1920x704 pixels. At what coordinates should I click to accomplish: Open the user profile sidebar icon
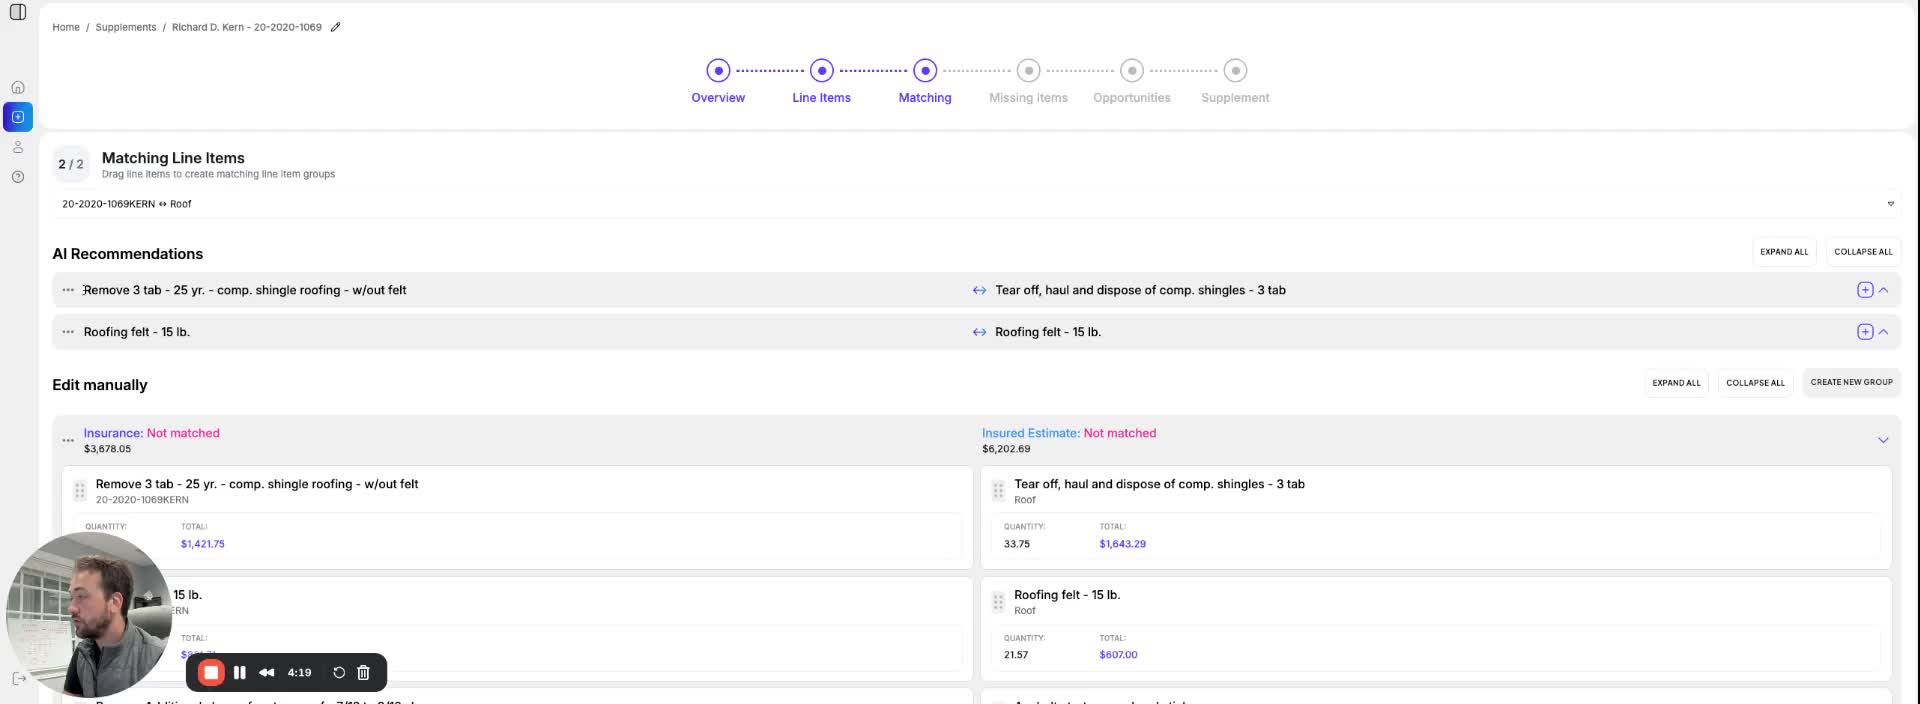[x=17, y=147]
